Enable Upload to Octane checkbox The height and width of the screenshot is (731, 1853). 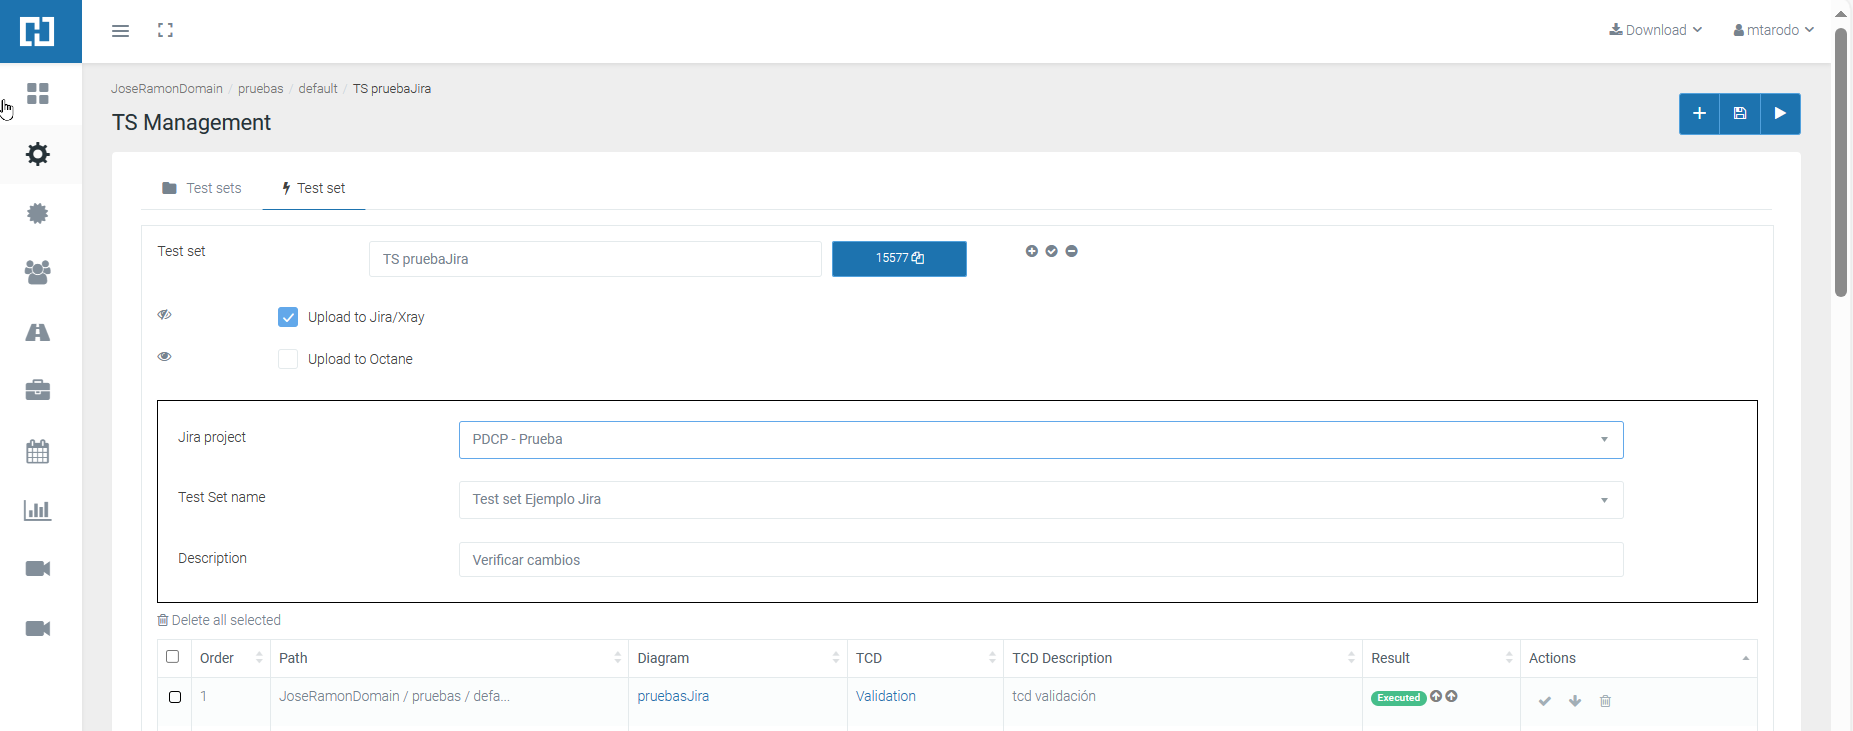tap(288, 359)
